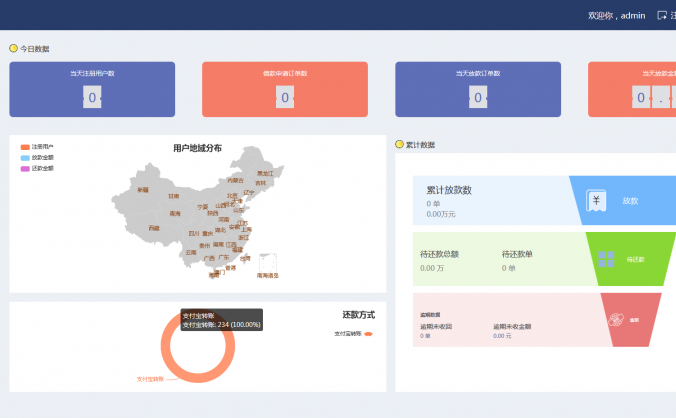Click the 待还款单 label
Screen dimensions: 676x418
coord(517,254)
